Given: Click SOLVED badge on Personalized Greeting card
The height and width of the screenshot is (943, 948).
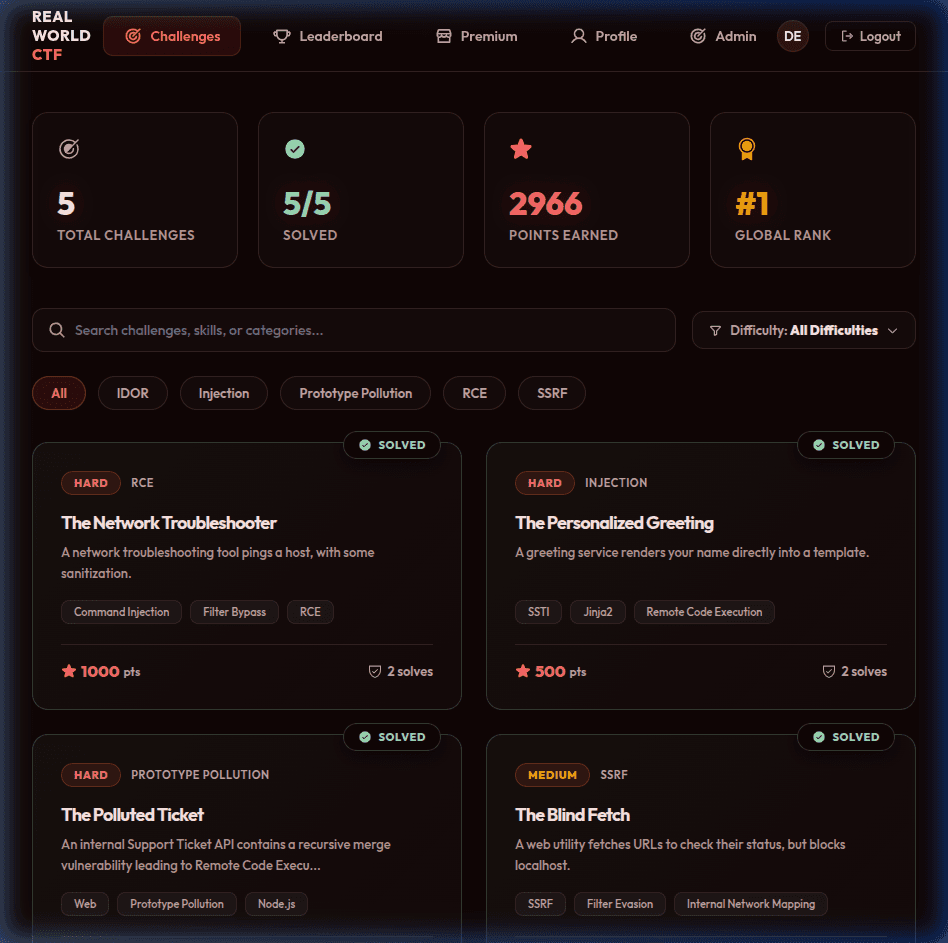Looking at the screenshot, I should pyautogui.click(x=846, y=445).
